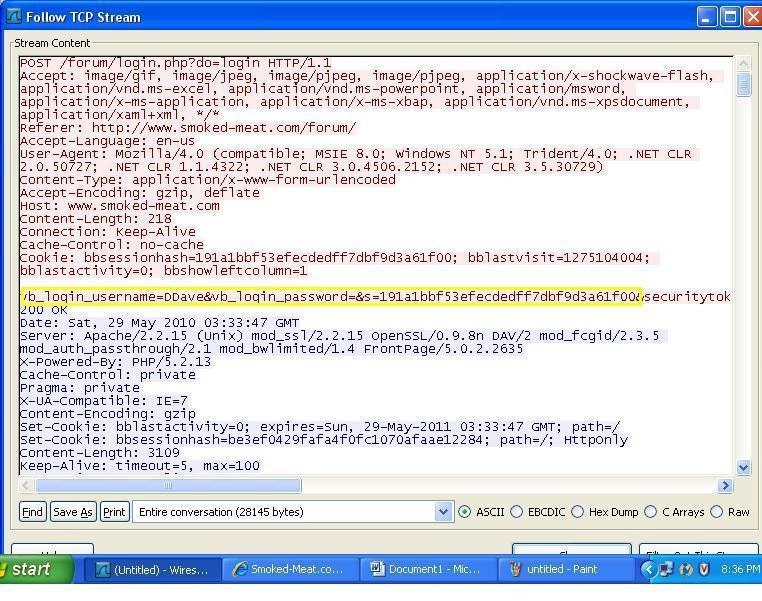The height and width of the screenshot is (601, 762).
Task: Select the EBCDIC display format
Action: tap(517, 512)
